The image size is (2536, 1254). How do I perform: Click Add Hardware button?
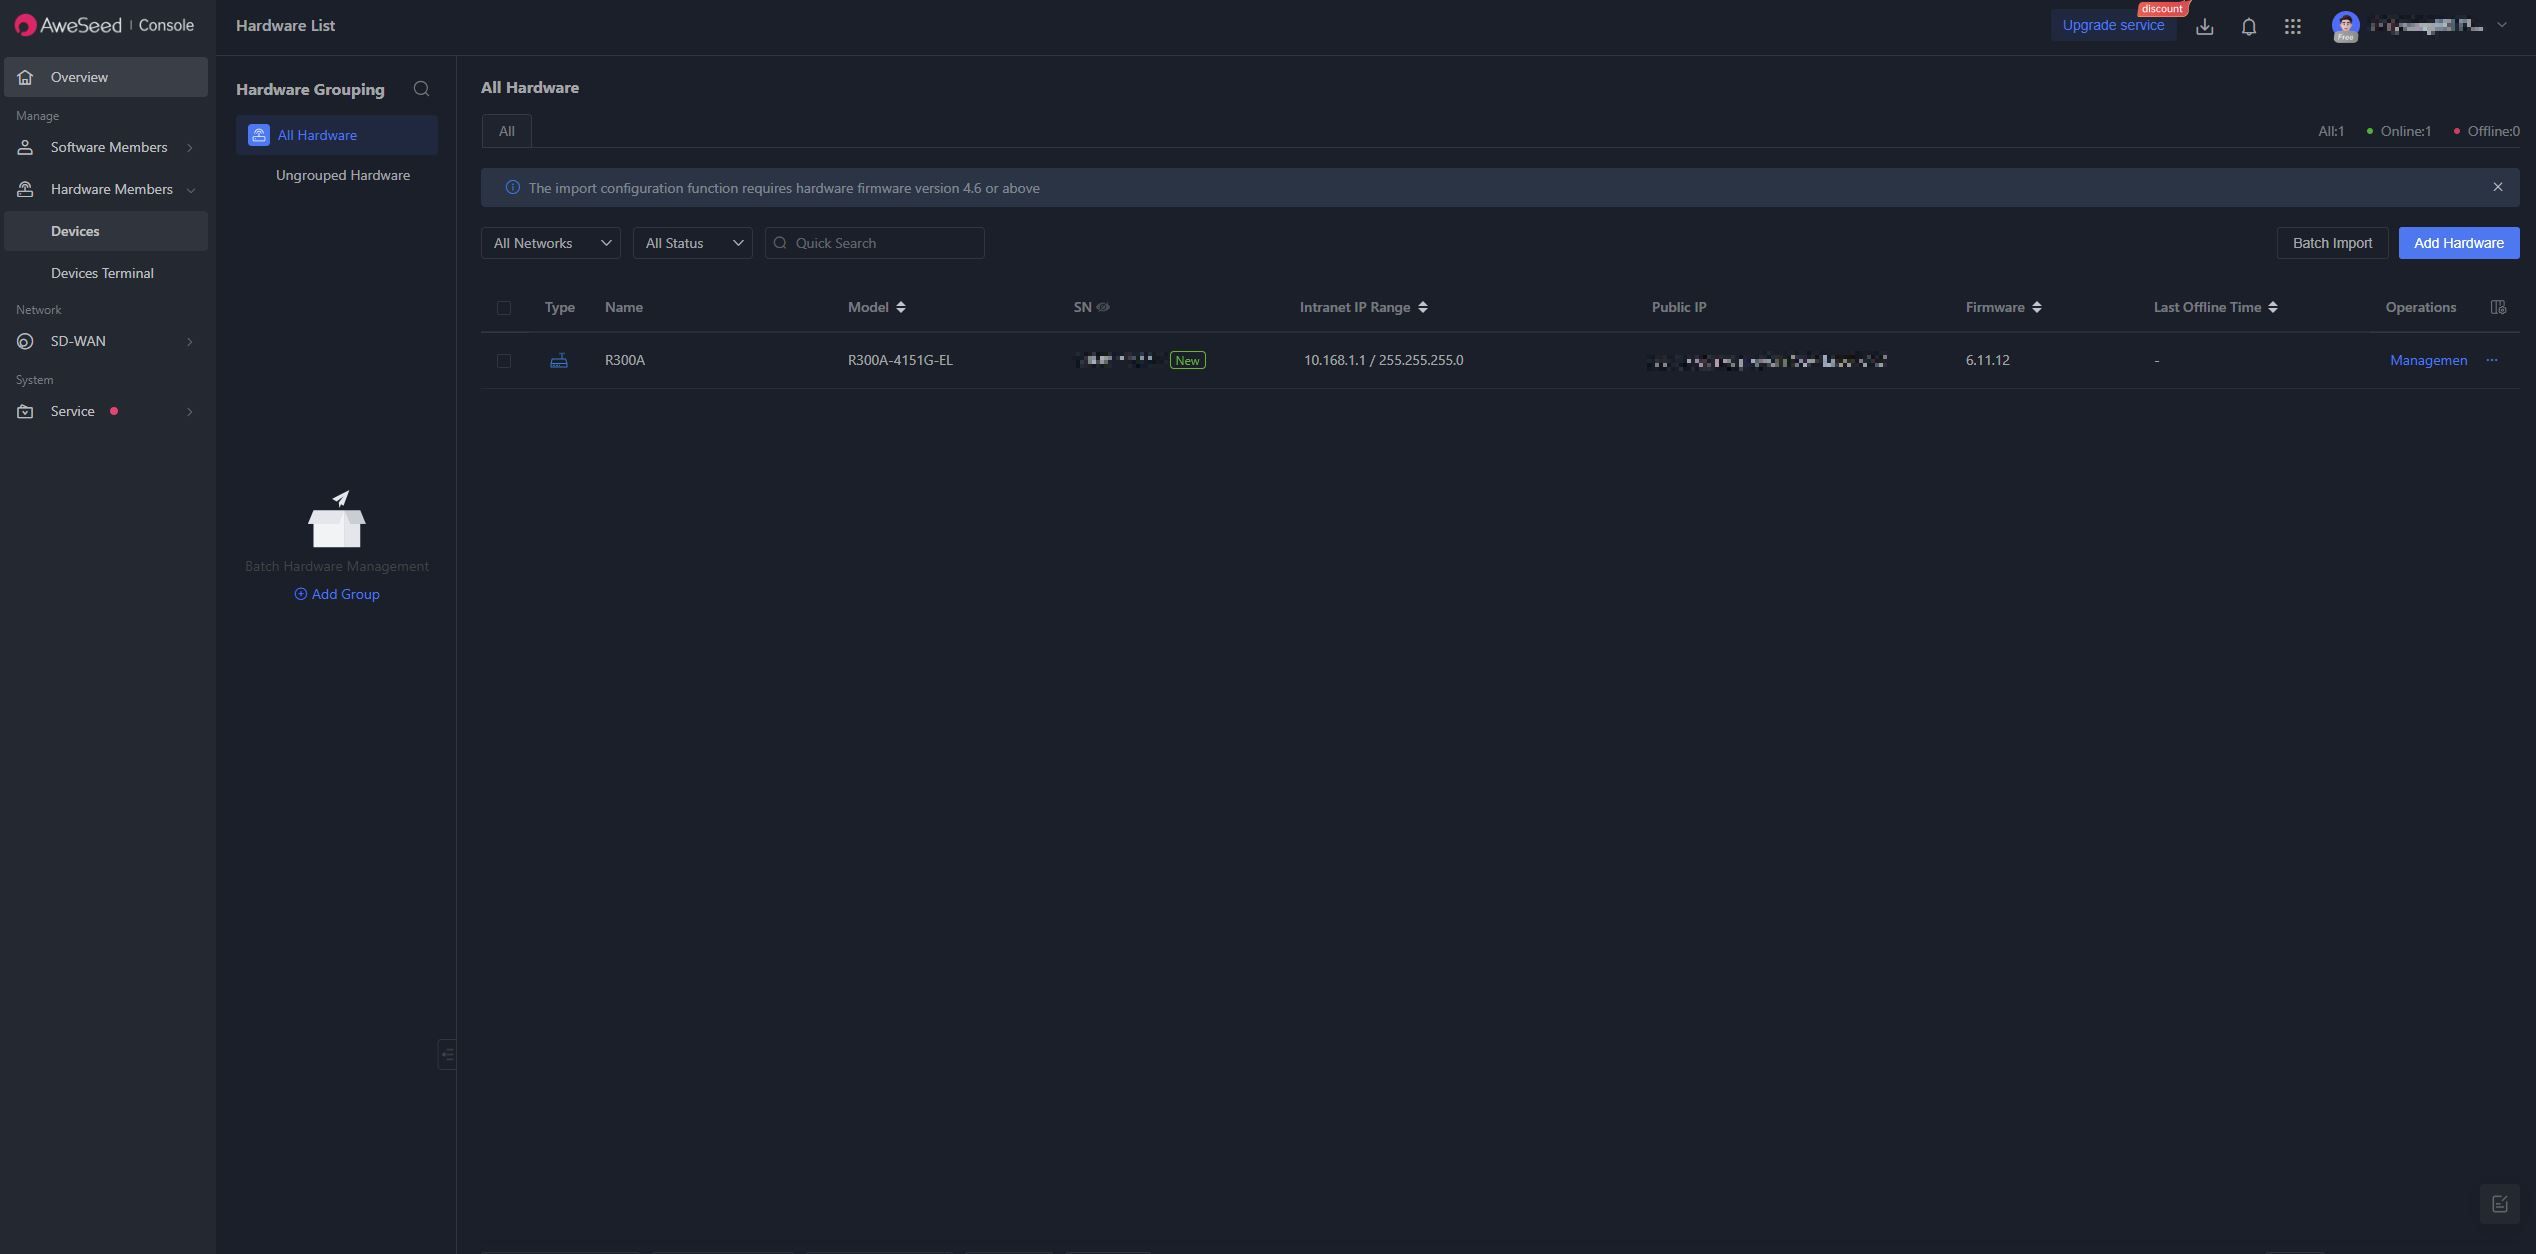coord(2459,243)
